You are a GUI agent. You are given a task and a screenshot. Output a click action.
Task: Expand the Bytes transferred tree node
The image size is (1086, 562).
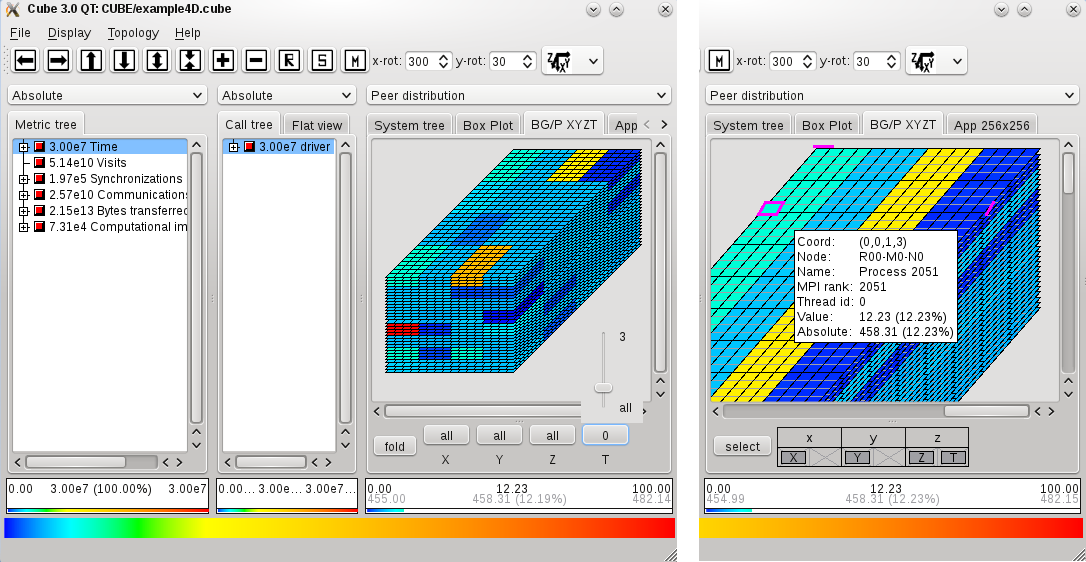point(24,211)
